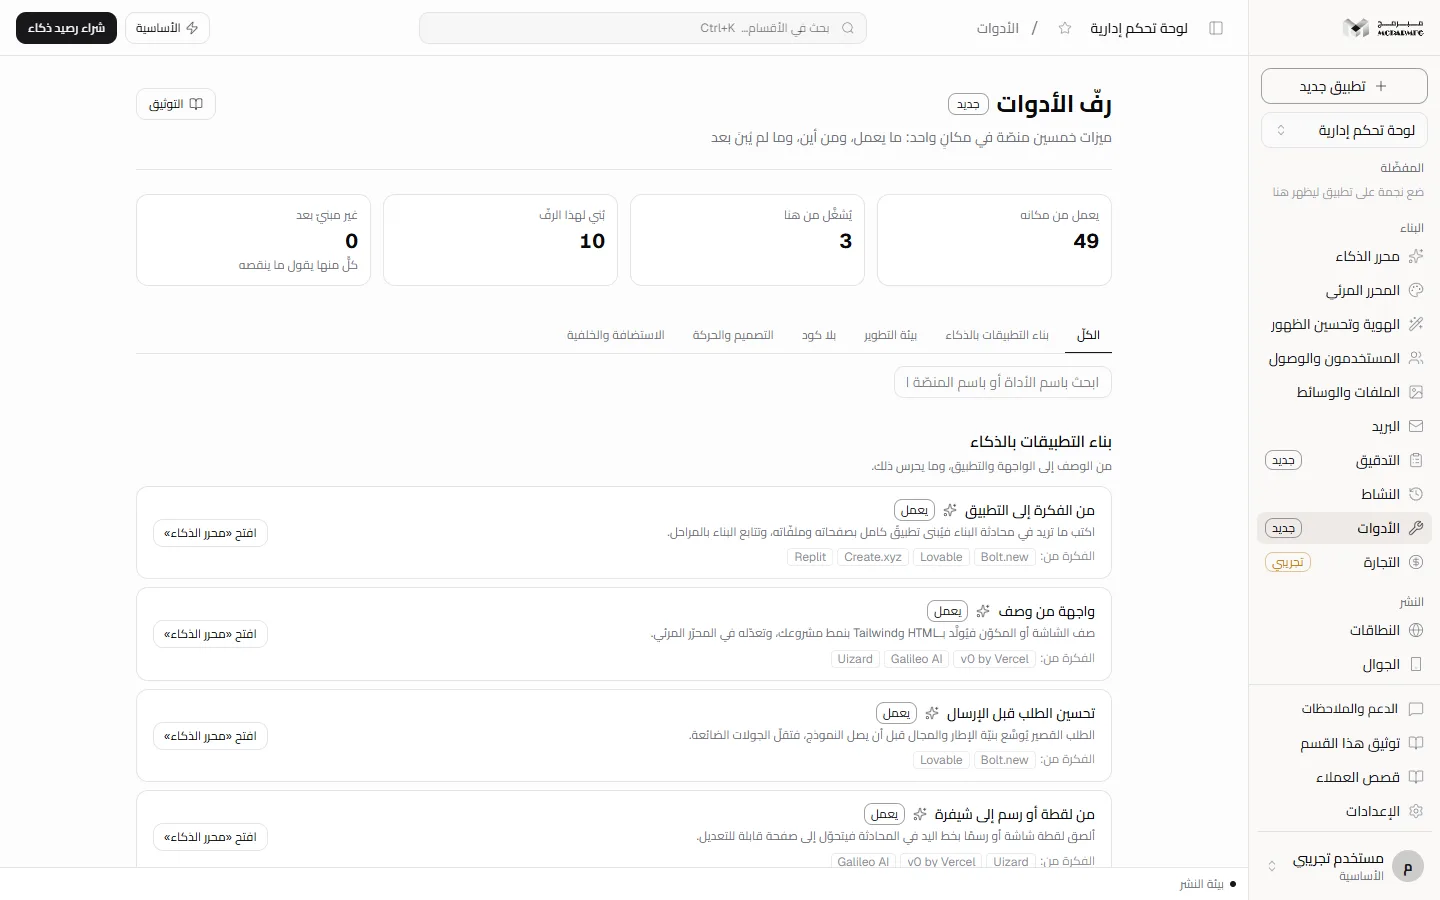Viewport: 1440px width, 900px height.
Task: Open the الأساسية plan selector
Action: pos(167,28)
